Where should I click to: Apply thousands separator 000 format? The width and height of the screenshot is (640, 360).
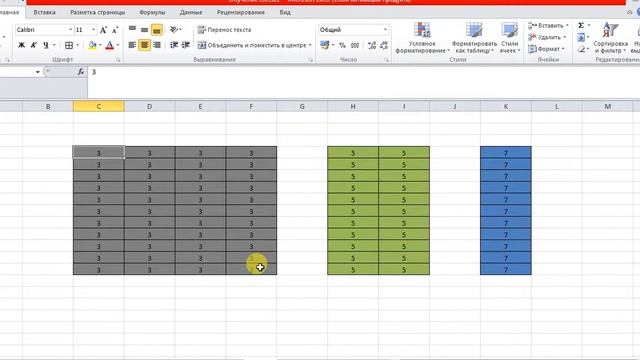coord(355,45)
